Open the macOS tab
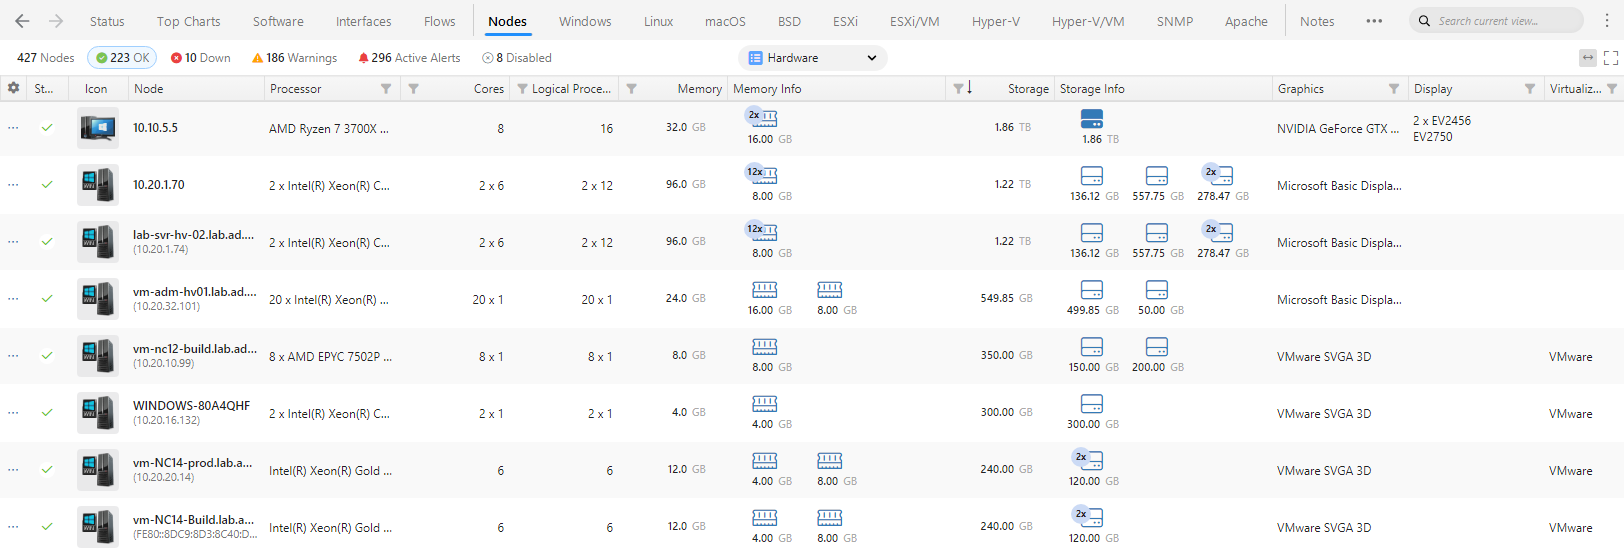This screenshot has width=1624, height=552. [725, 21]
